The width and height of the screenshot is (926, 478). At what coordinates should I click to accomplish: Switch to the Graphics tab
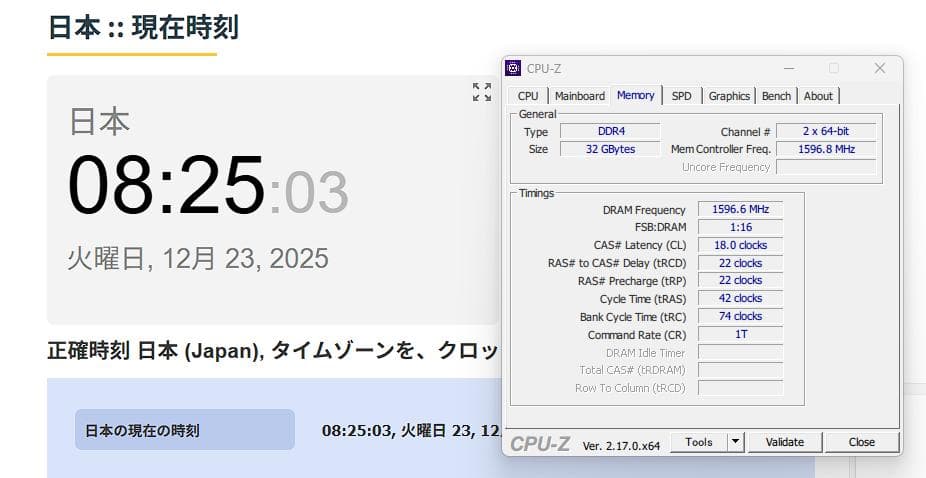pyautogui.click(x=729, y=96)
